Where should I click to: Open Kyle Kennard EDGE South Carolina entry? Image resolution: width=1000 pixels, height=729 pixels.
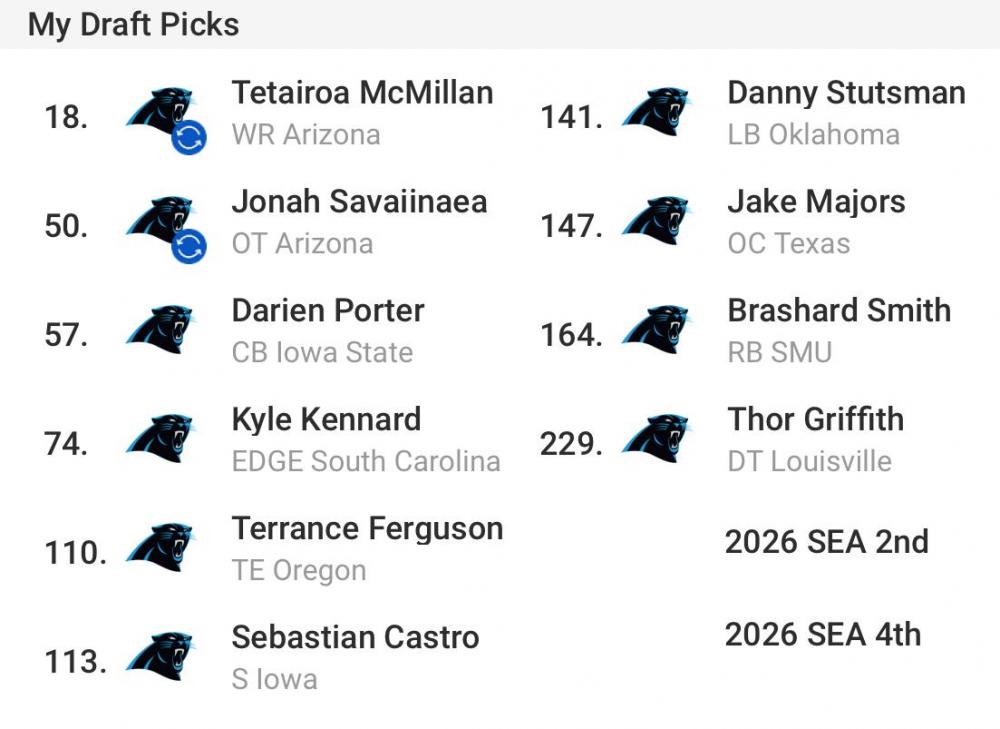pos(365,440)
